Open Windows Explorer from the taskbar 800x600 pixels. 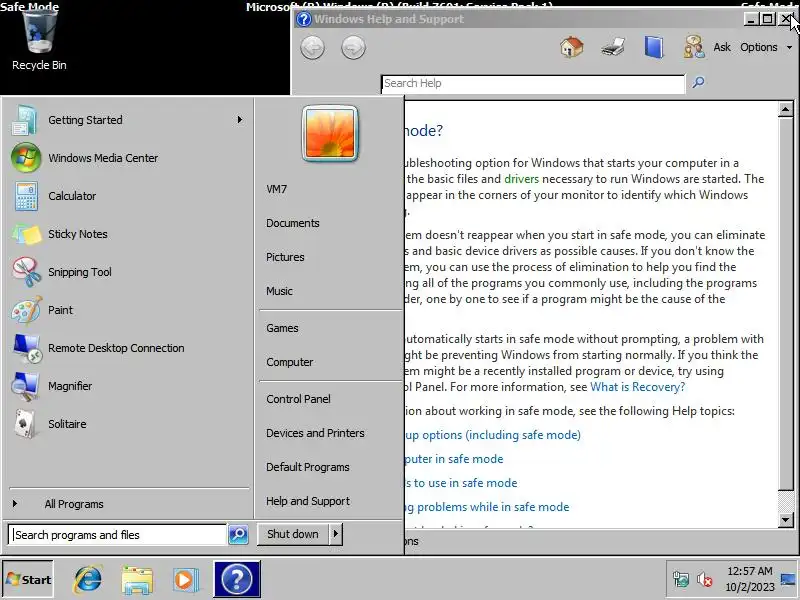(137, 580)
